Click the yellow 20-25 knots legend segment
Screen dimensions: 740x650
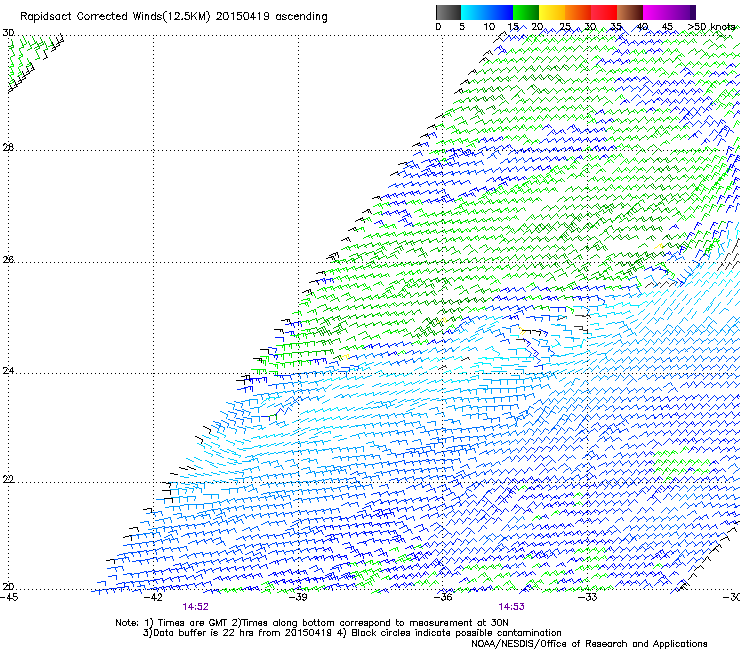tap(552, 12)
